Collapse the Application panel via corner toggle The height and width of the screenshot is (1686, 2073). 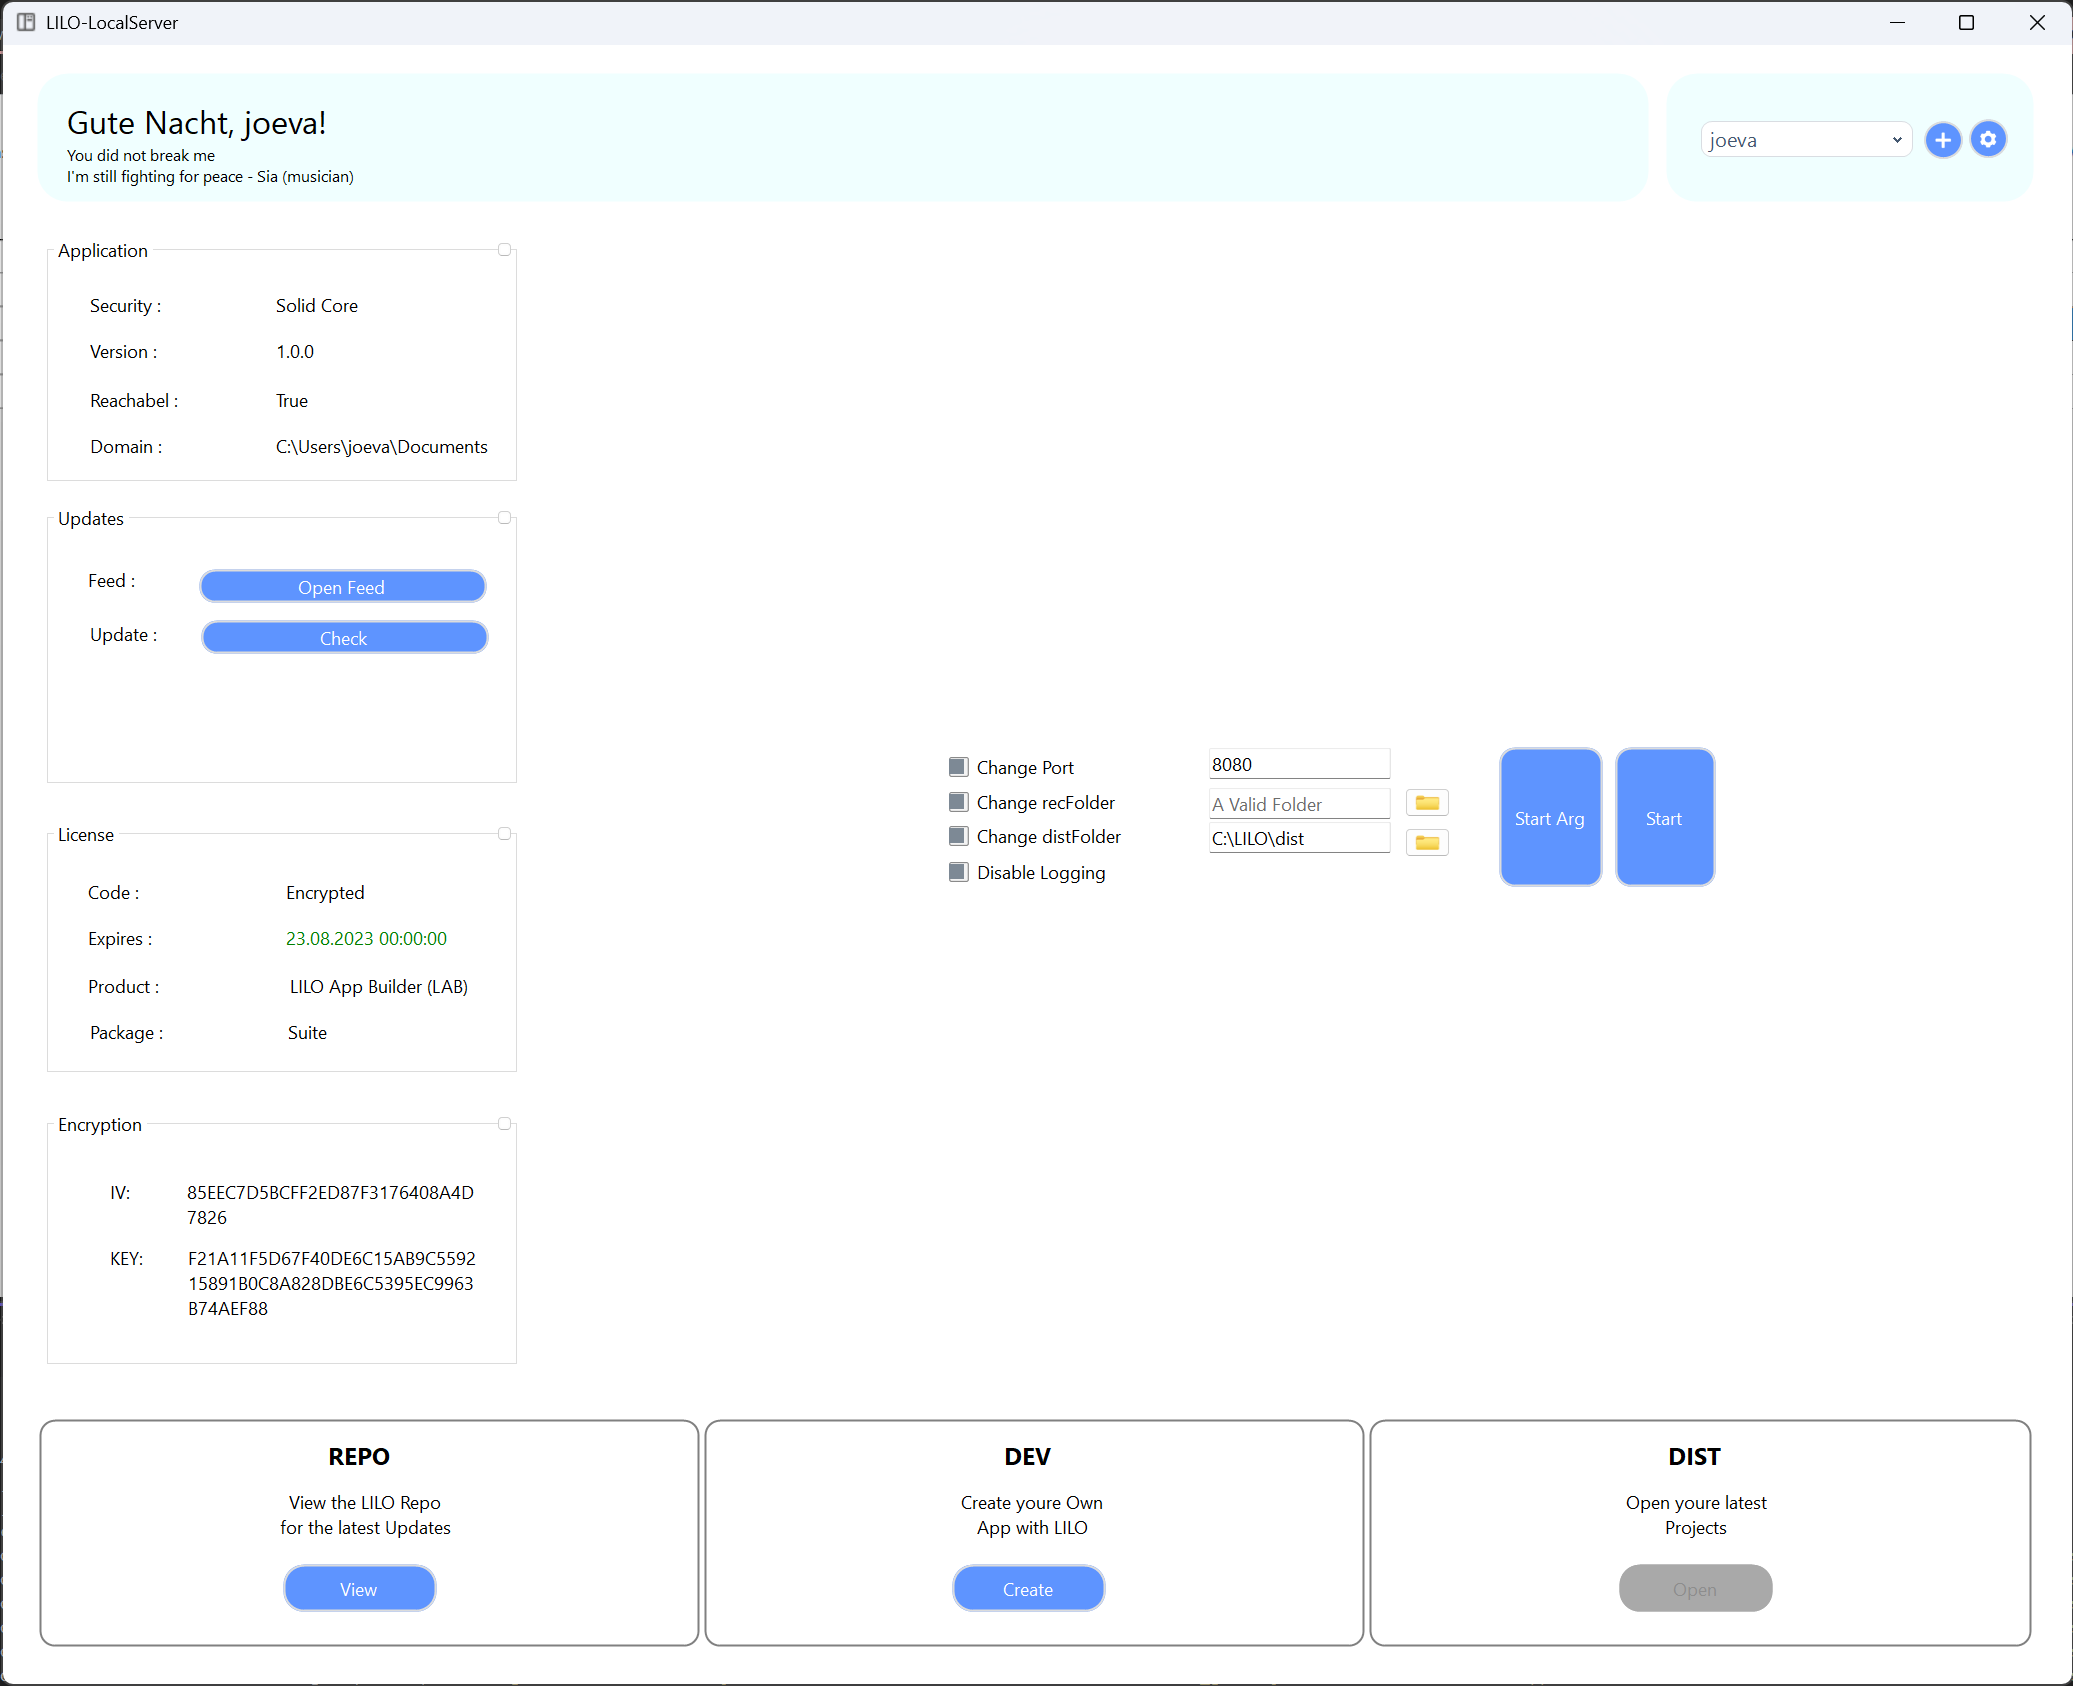[x=505, y=250]
